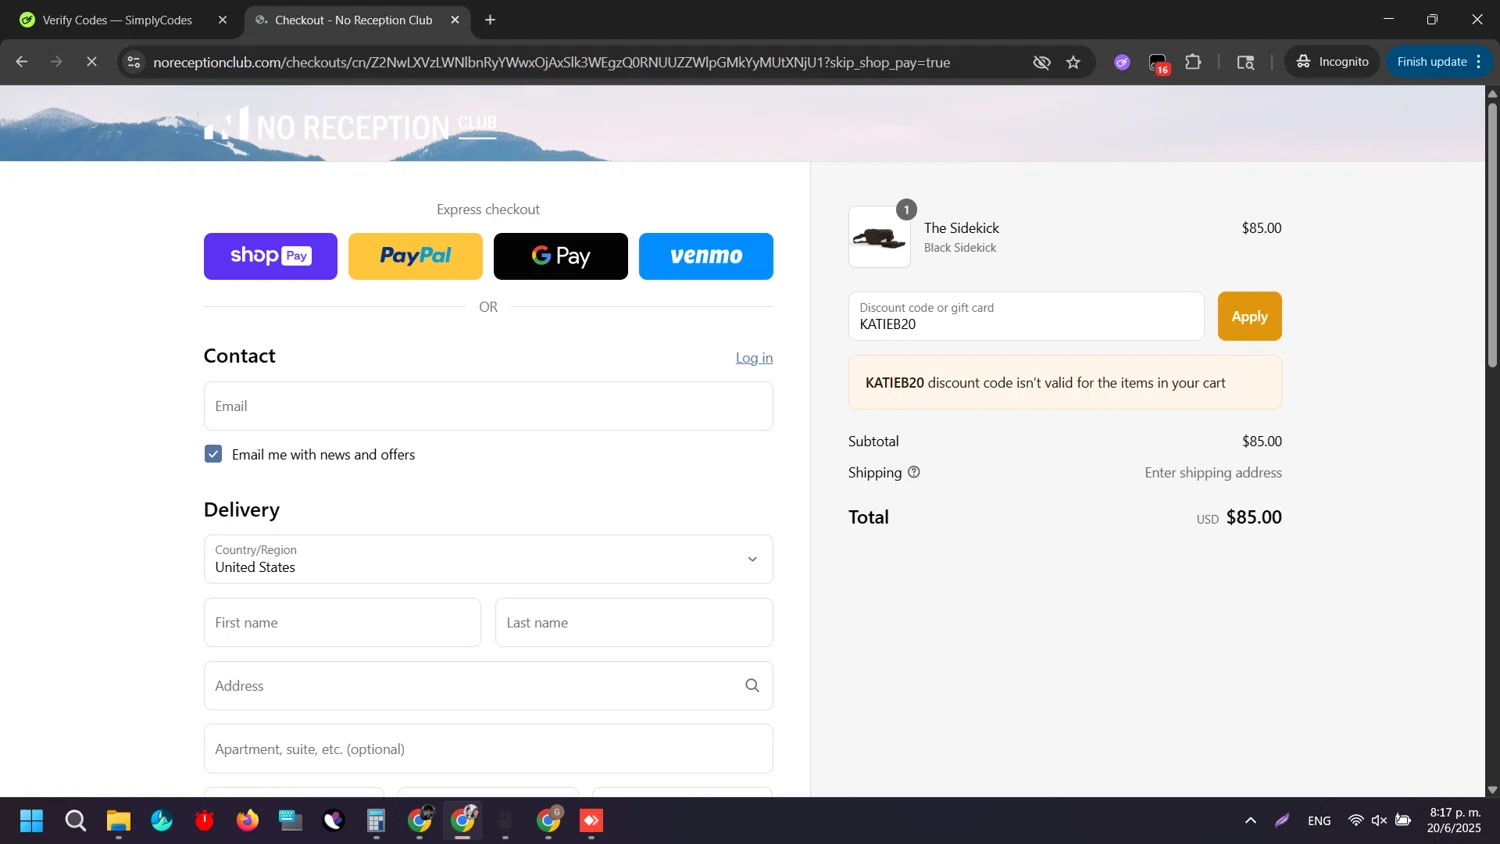Uncheck Email me with news and offers
The width and height of the screenshot is (1500, 844).
213,454
